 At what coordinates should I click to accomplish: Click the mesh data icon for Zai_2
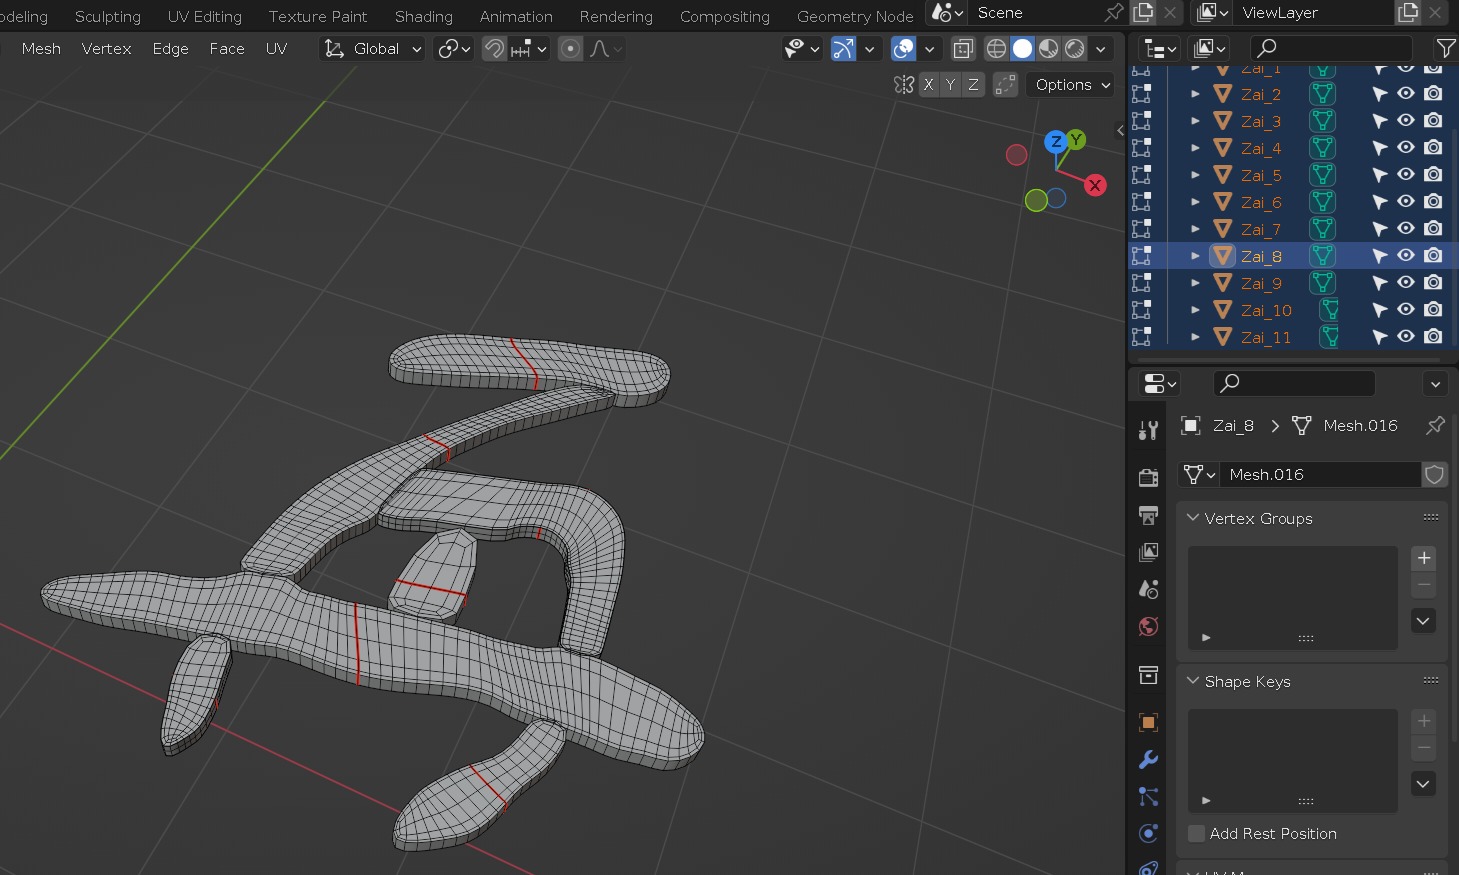(x=1322, y=94)
